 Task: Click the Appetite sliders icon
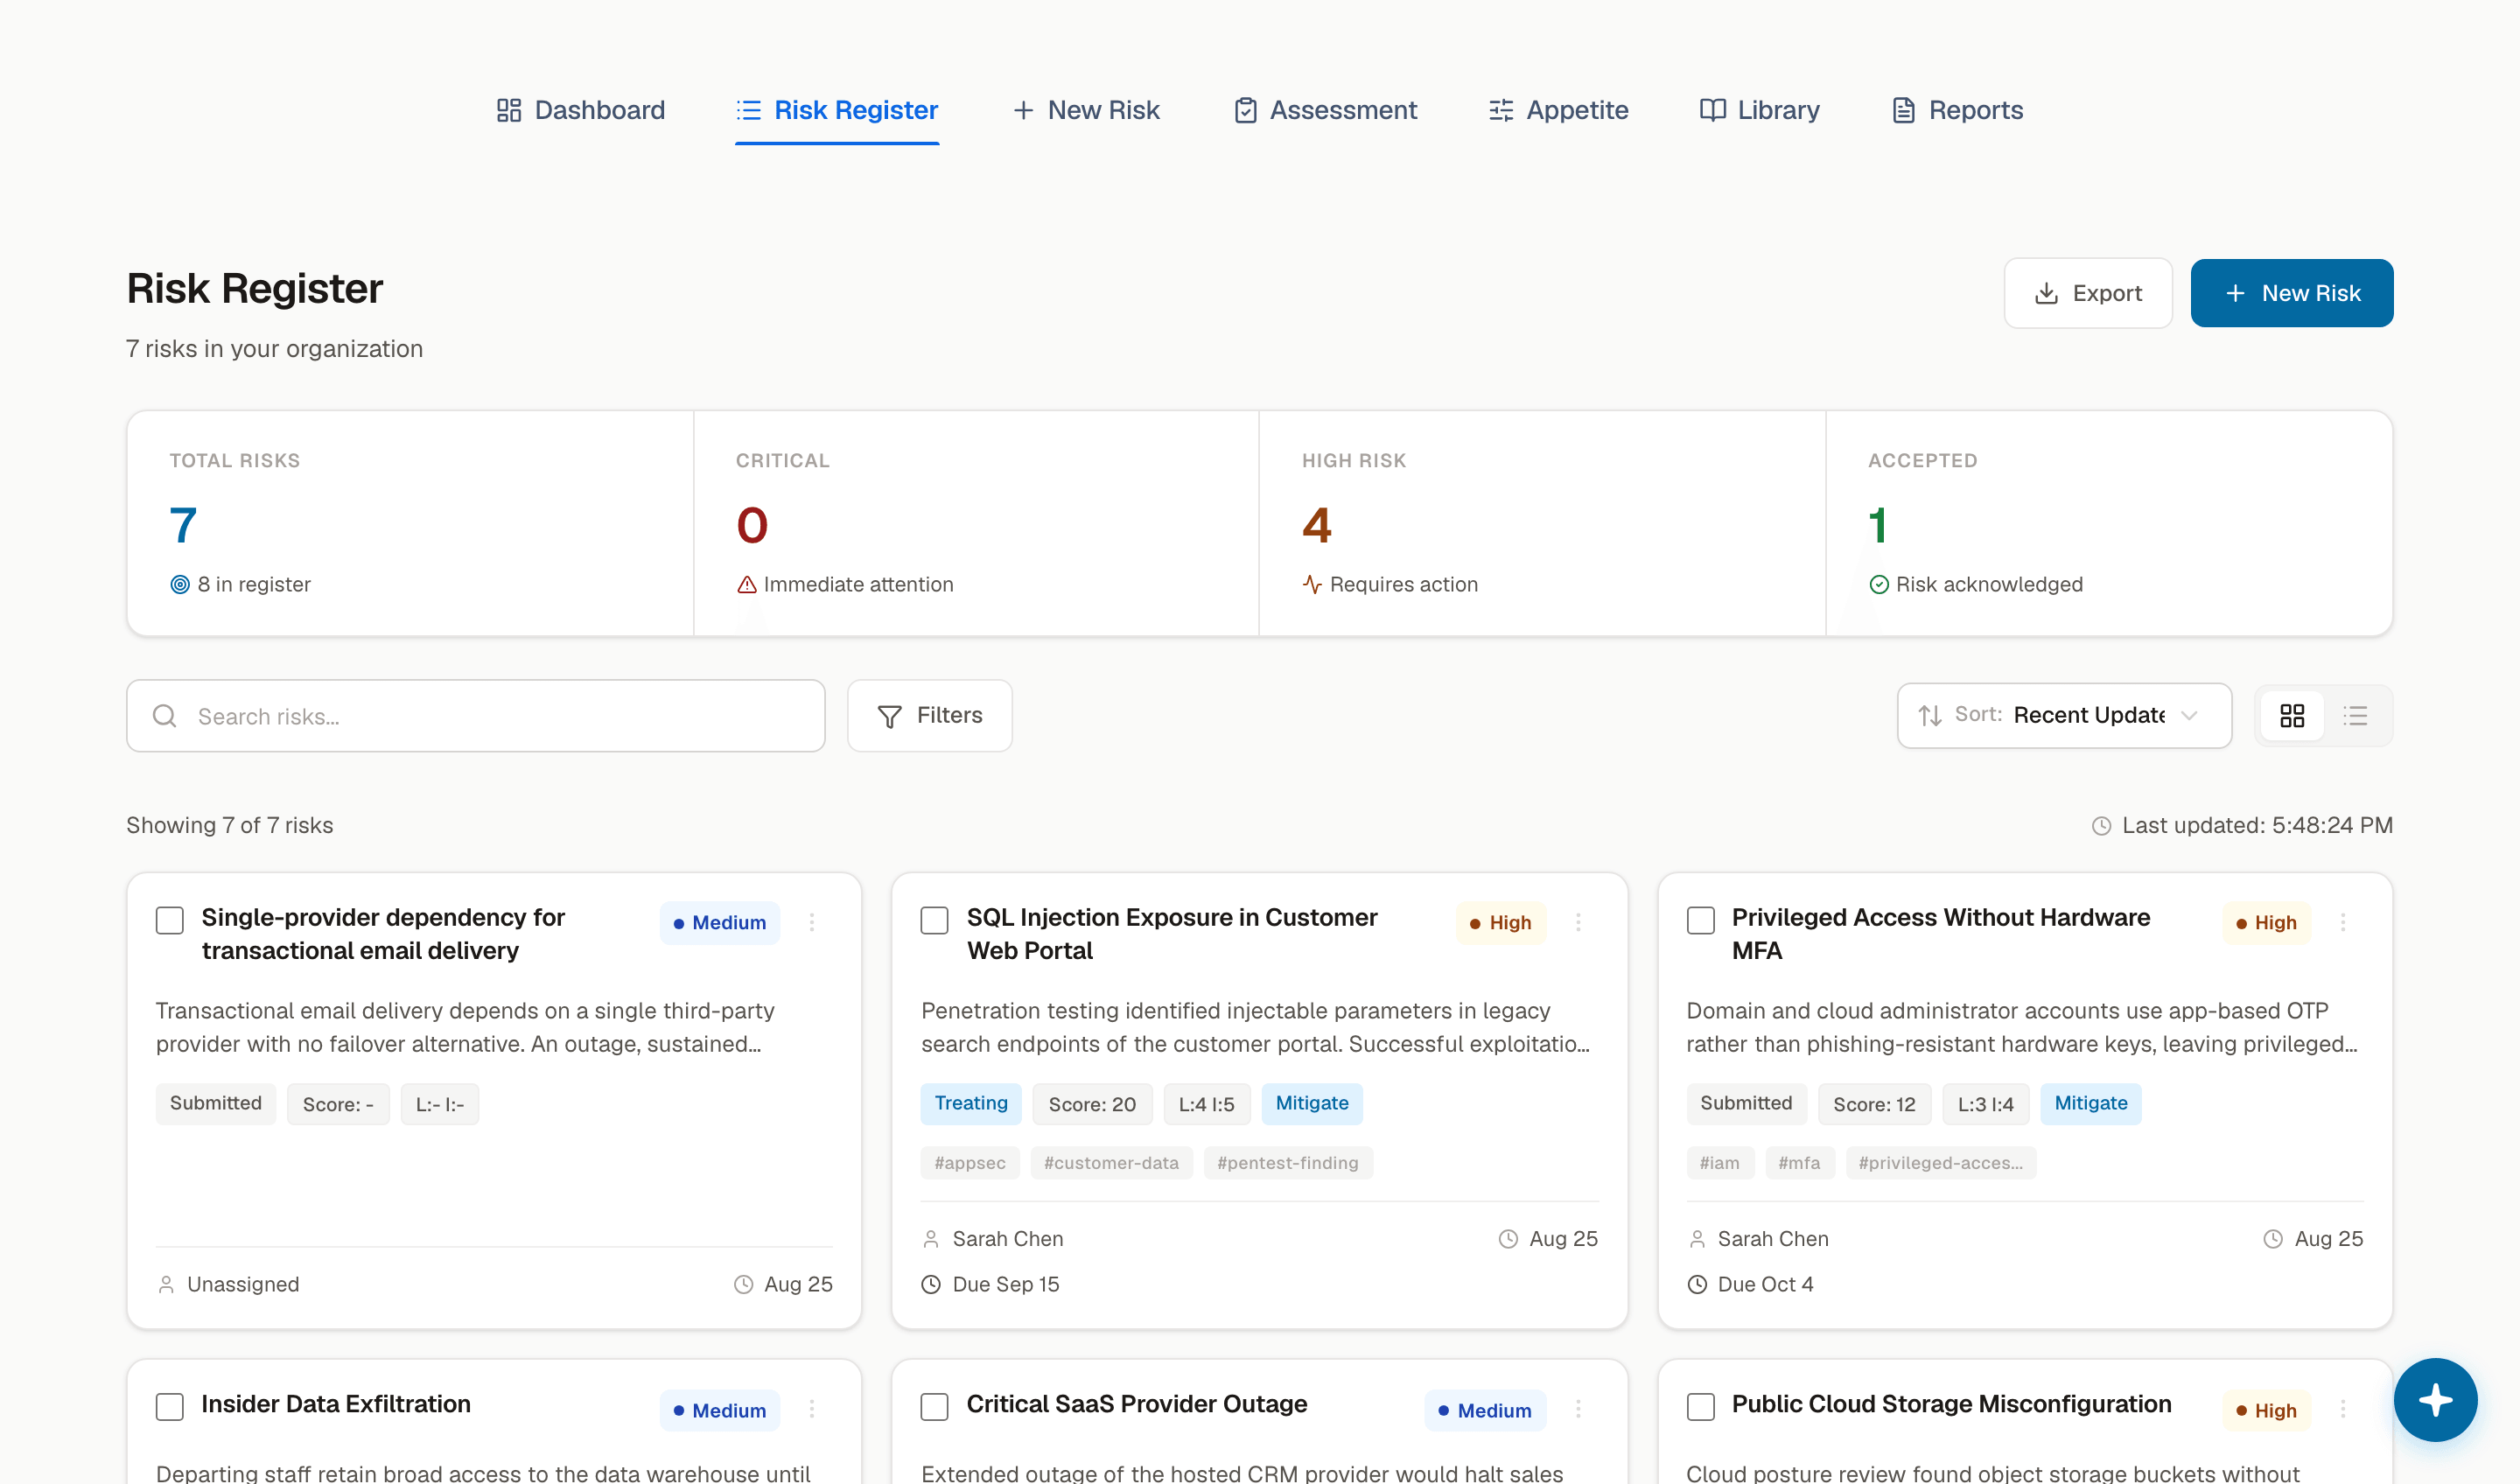point(1501,110)
